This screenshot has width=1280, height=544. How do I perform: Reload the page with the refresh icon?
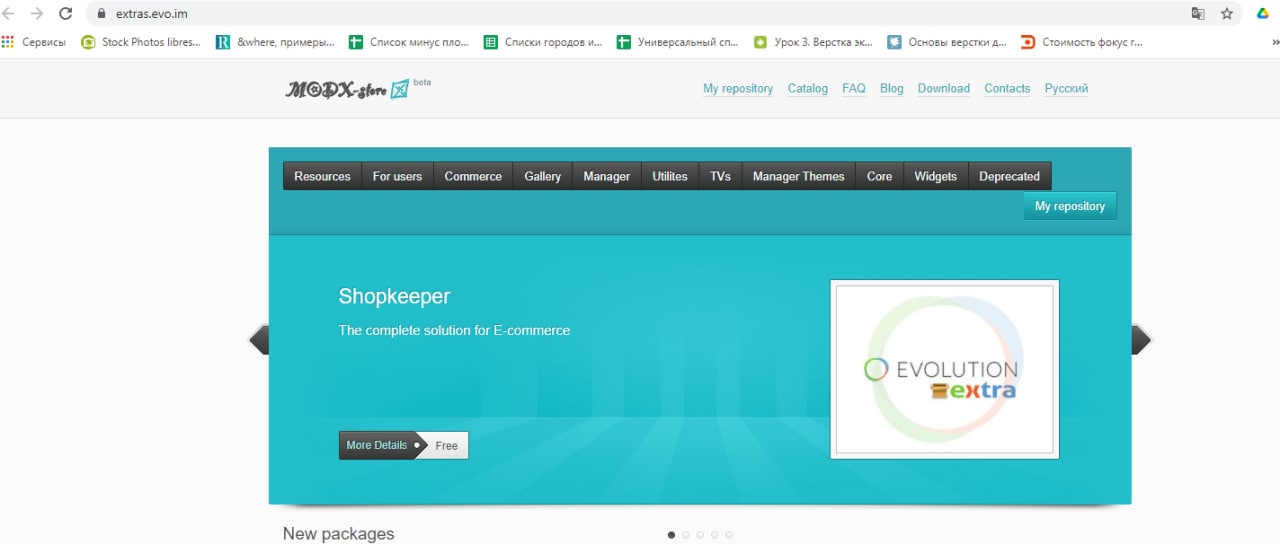(66, 14)
